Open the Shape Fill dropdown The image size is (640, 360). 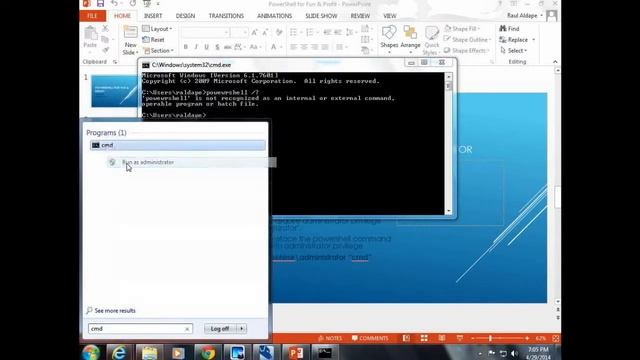click(x=462, y=29)
